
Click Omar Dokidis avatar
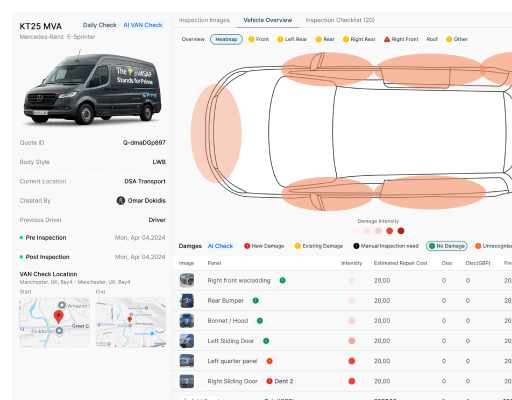121,200
